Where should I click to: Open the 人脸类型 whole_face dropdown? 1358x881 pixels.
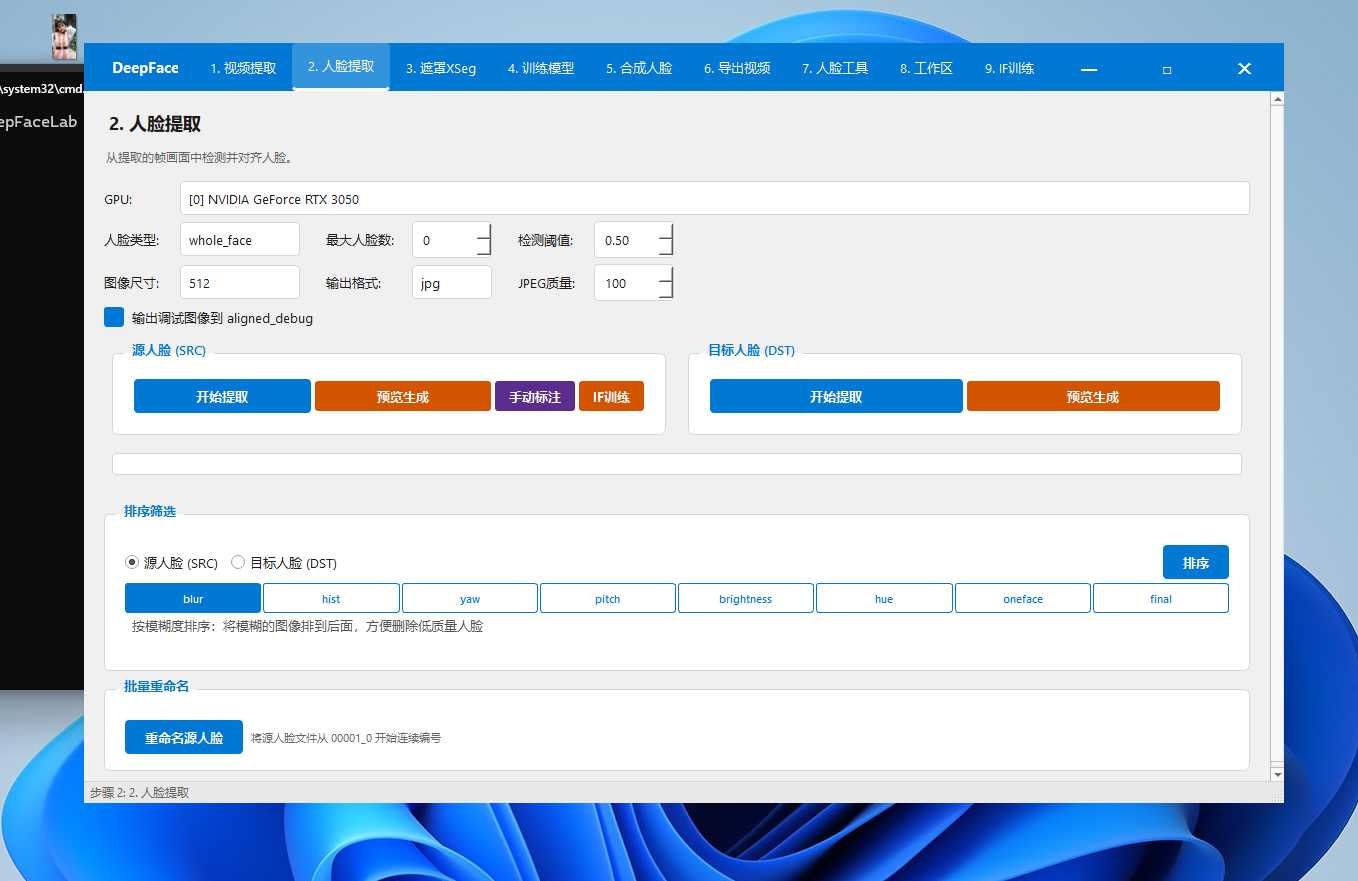[240, 240]
